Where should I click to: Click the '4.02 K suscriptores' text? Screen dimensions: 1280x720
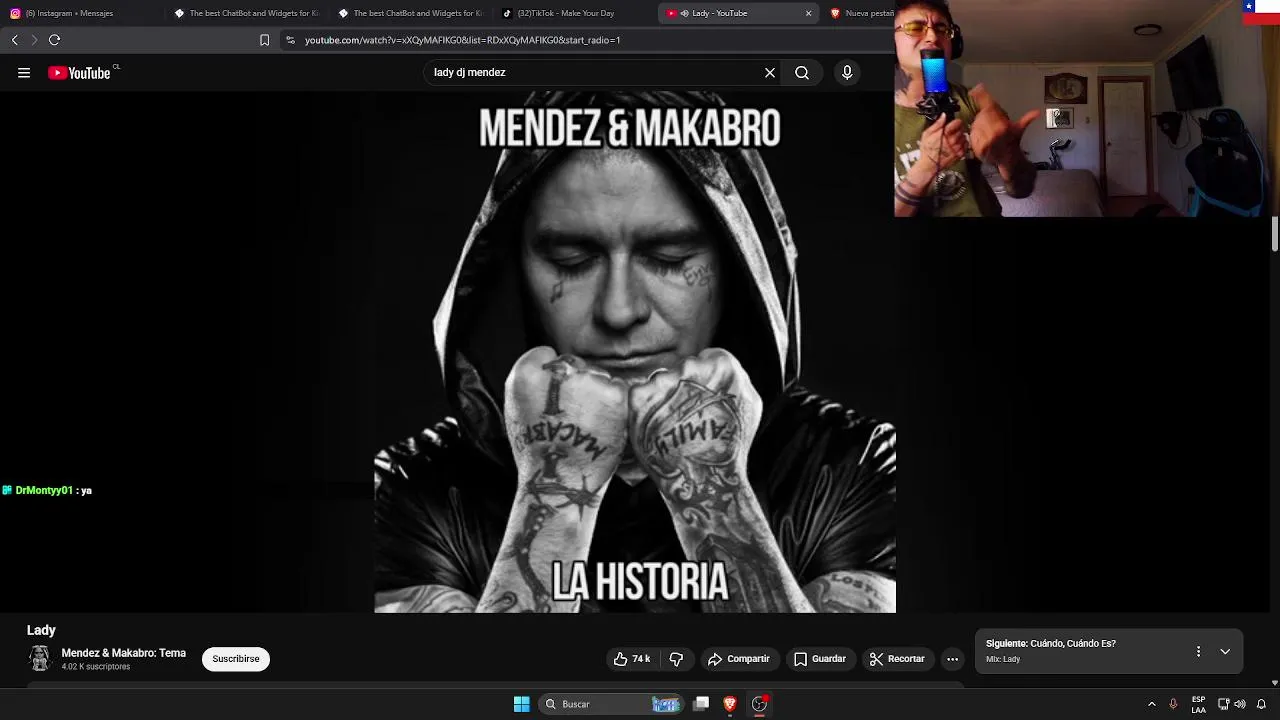pyautogui.click(x=96, y=667)
